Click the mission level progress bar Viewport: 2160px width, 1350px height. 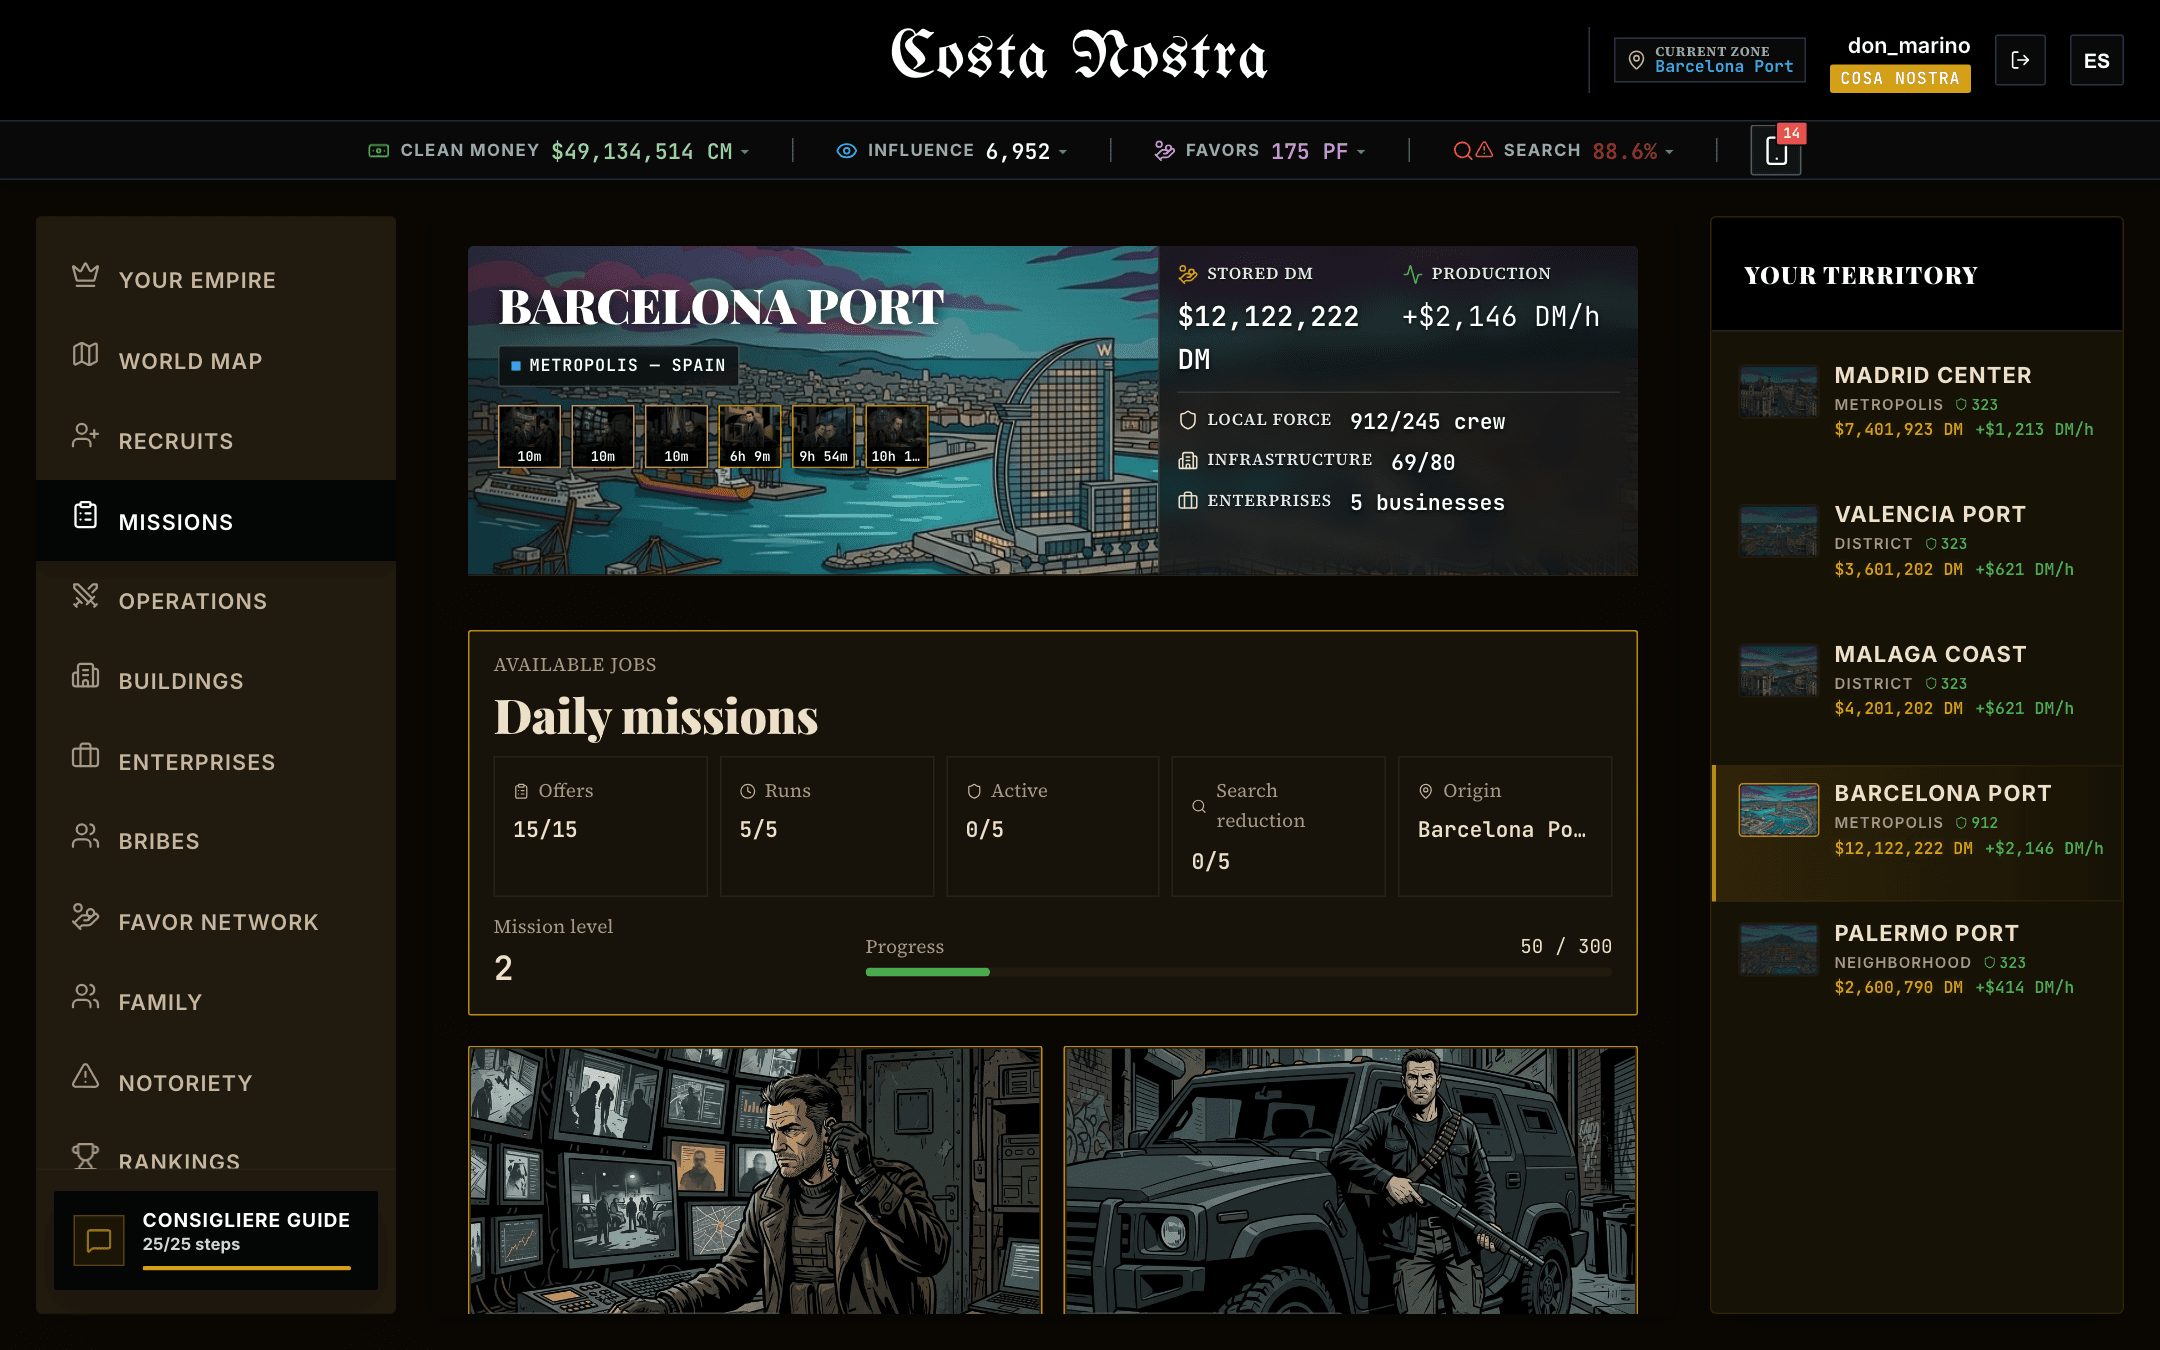[x=1238, y=972]
